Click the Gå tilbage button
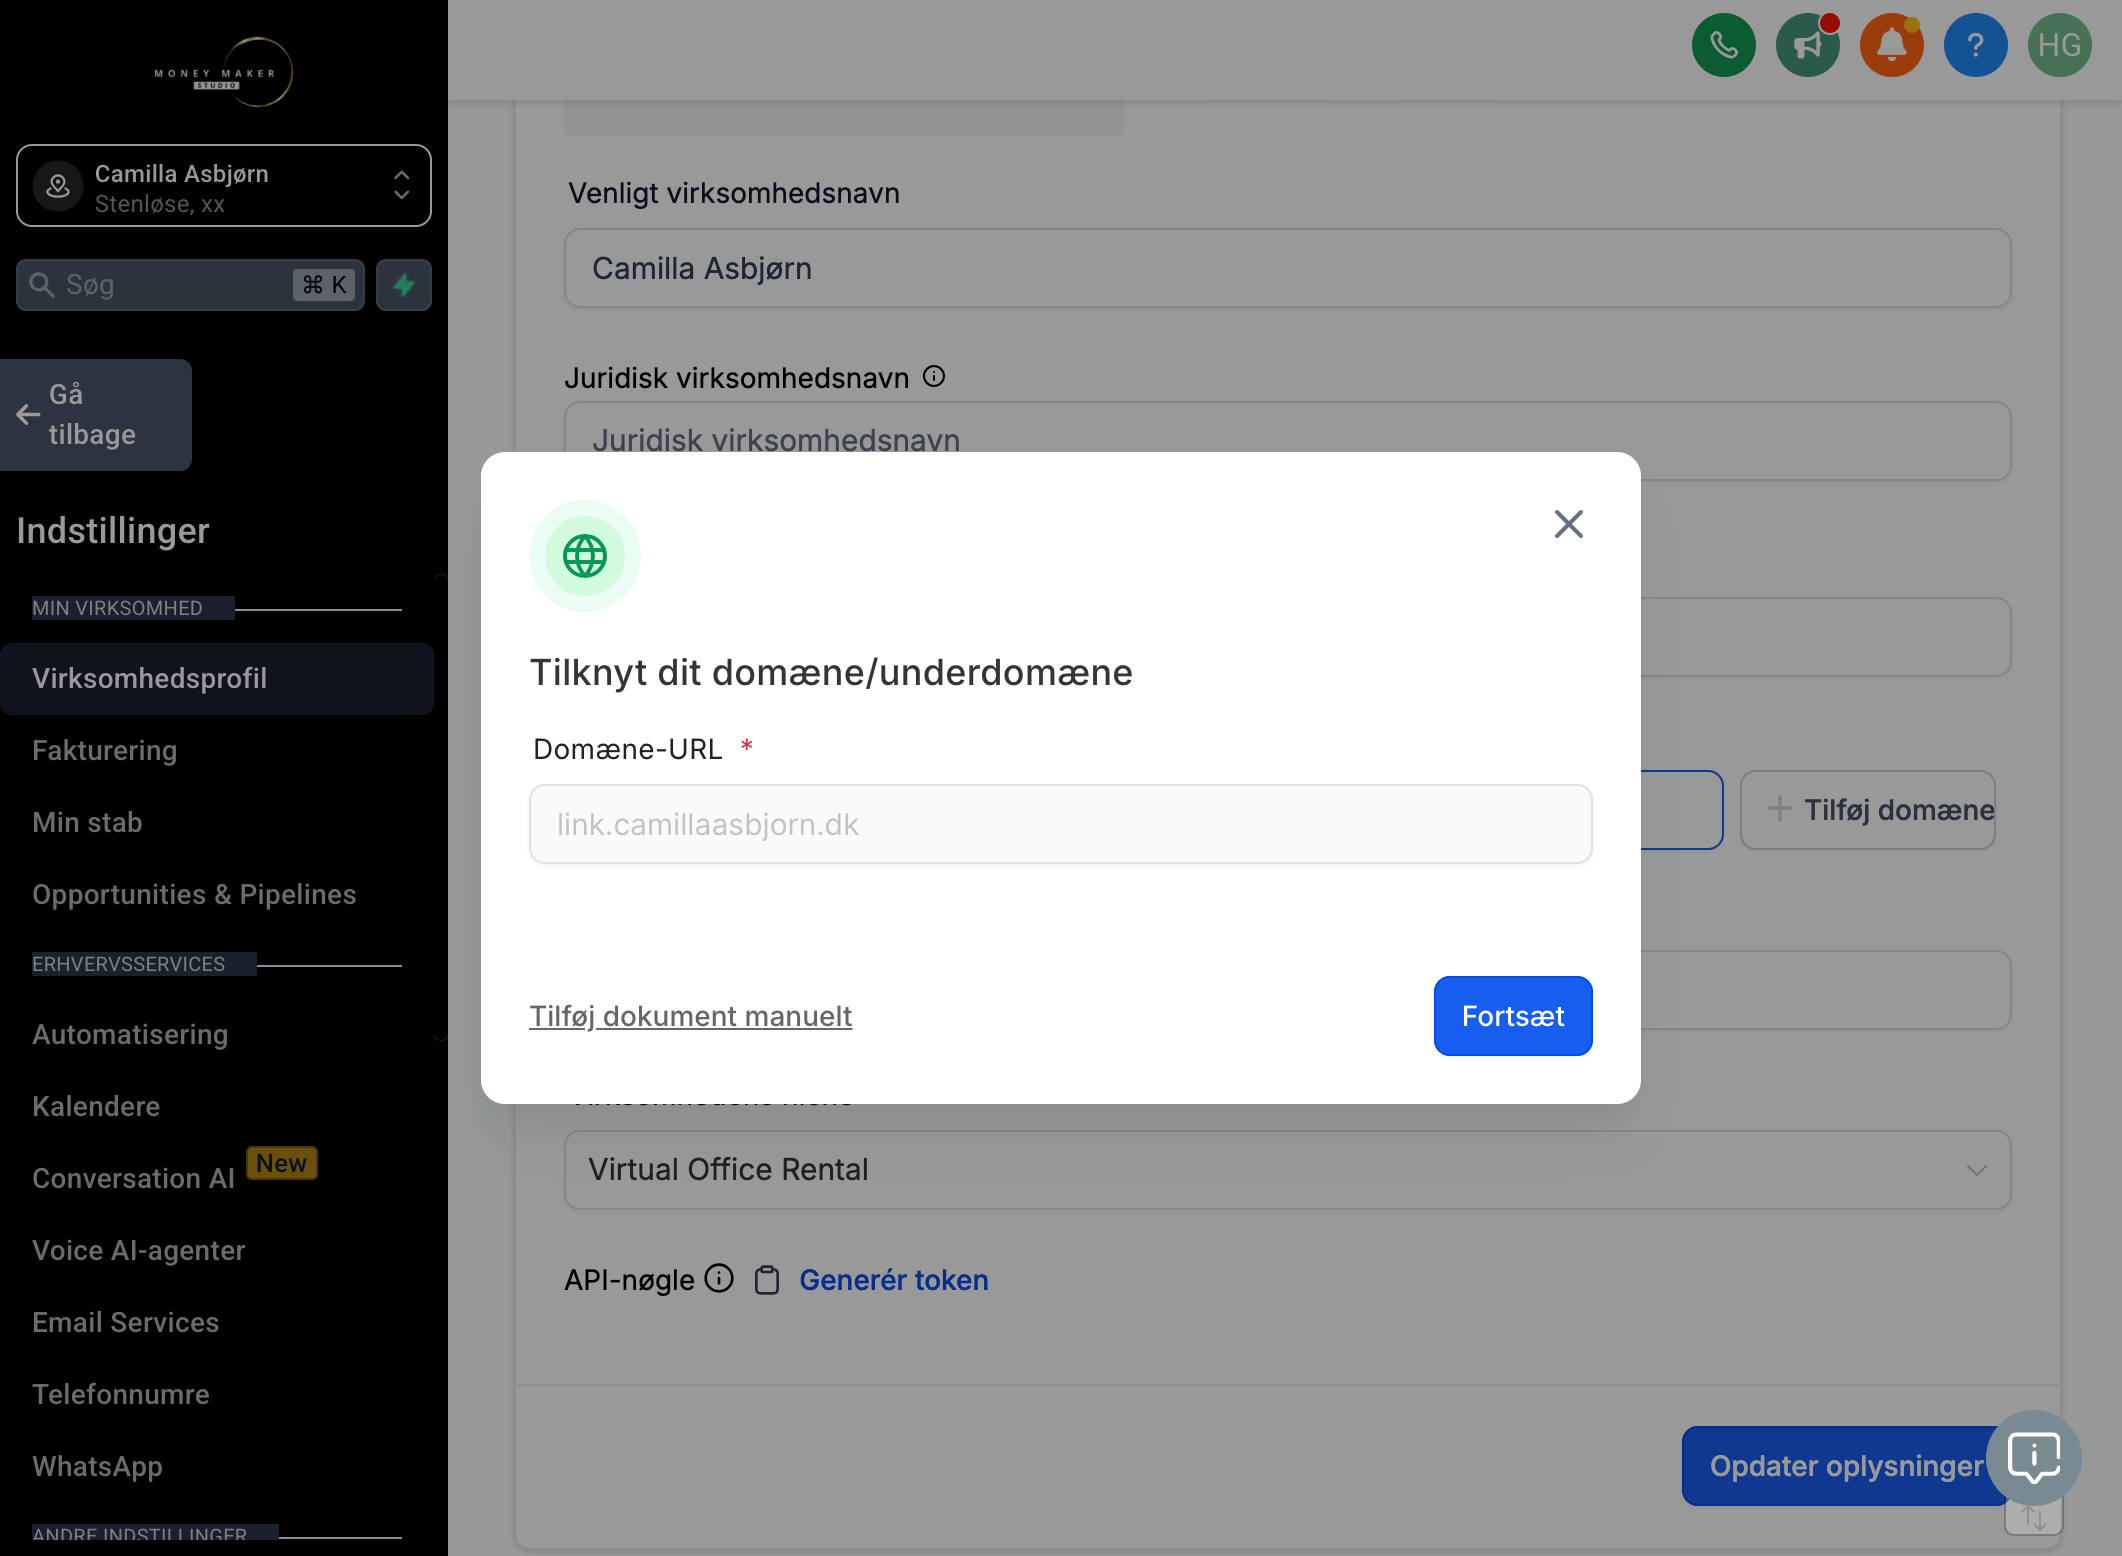This screenshot has height=1556, width=2122. pos(96,415)
